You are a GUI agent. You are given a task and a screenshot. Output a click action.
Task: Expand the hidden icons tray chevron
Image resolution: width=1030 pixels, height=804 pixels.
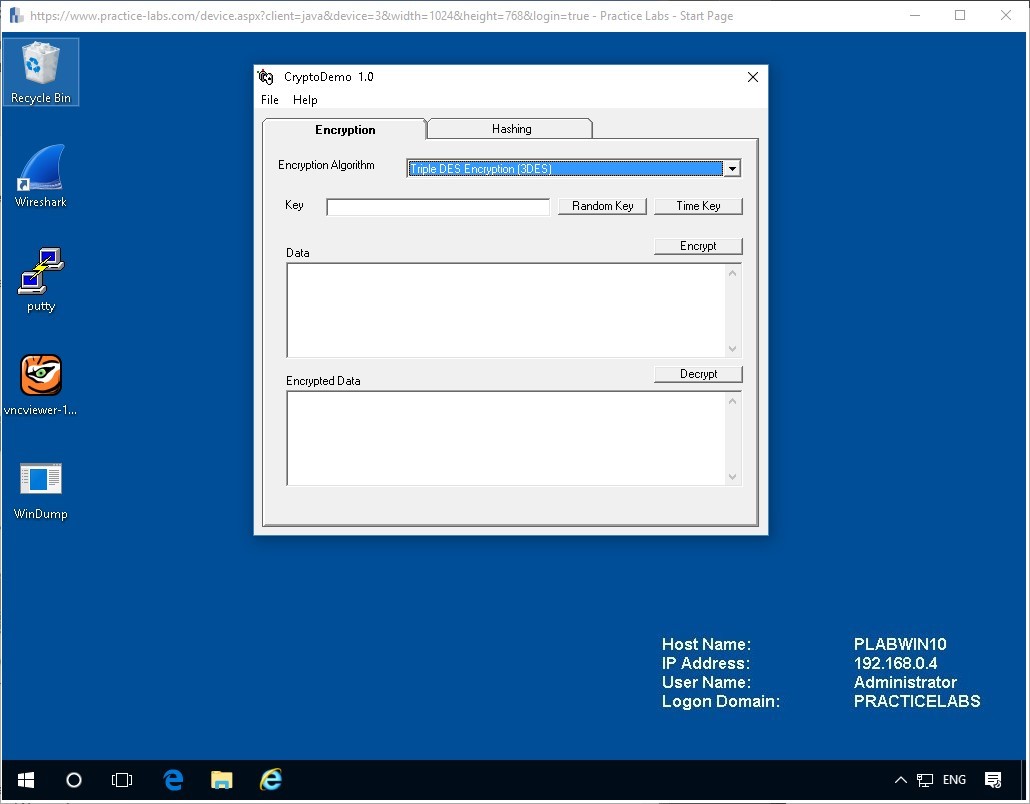pos(900,779)
